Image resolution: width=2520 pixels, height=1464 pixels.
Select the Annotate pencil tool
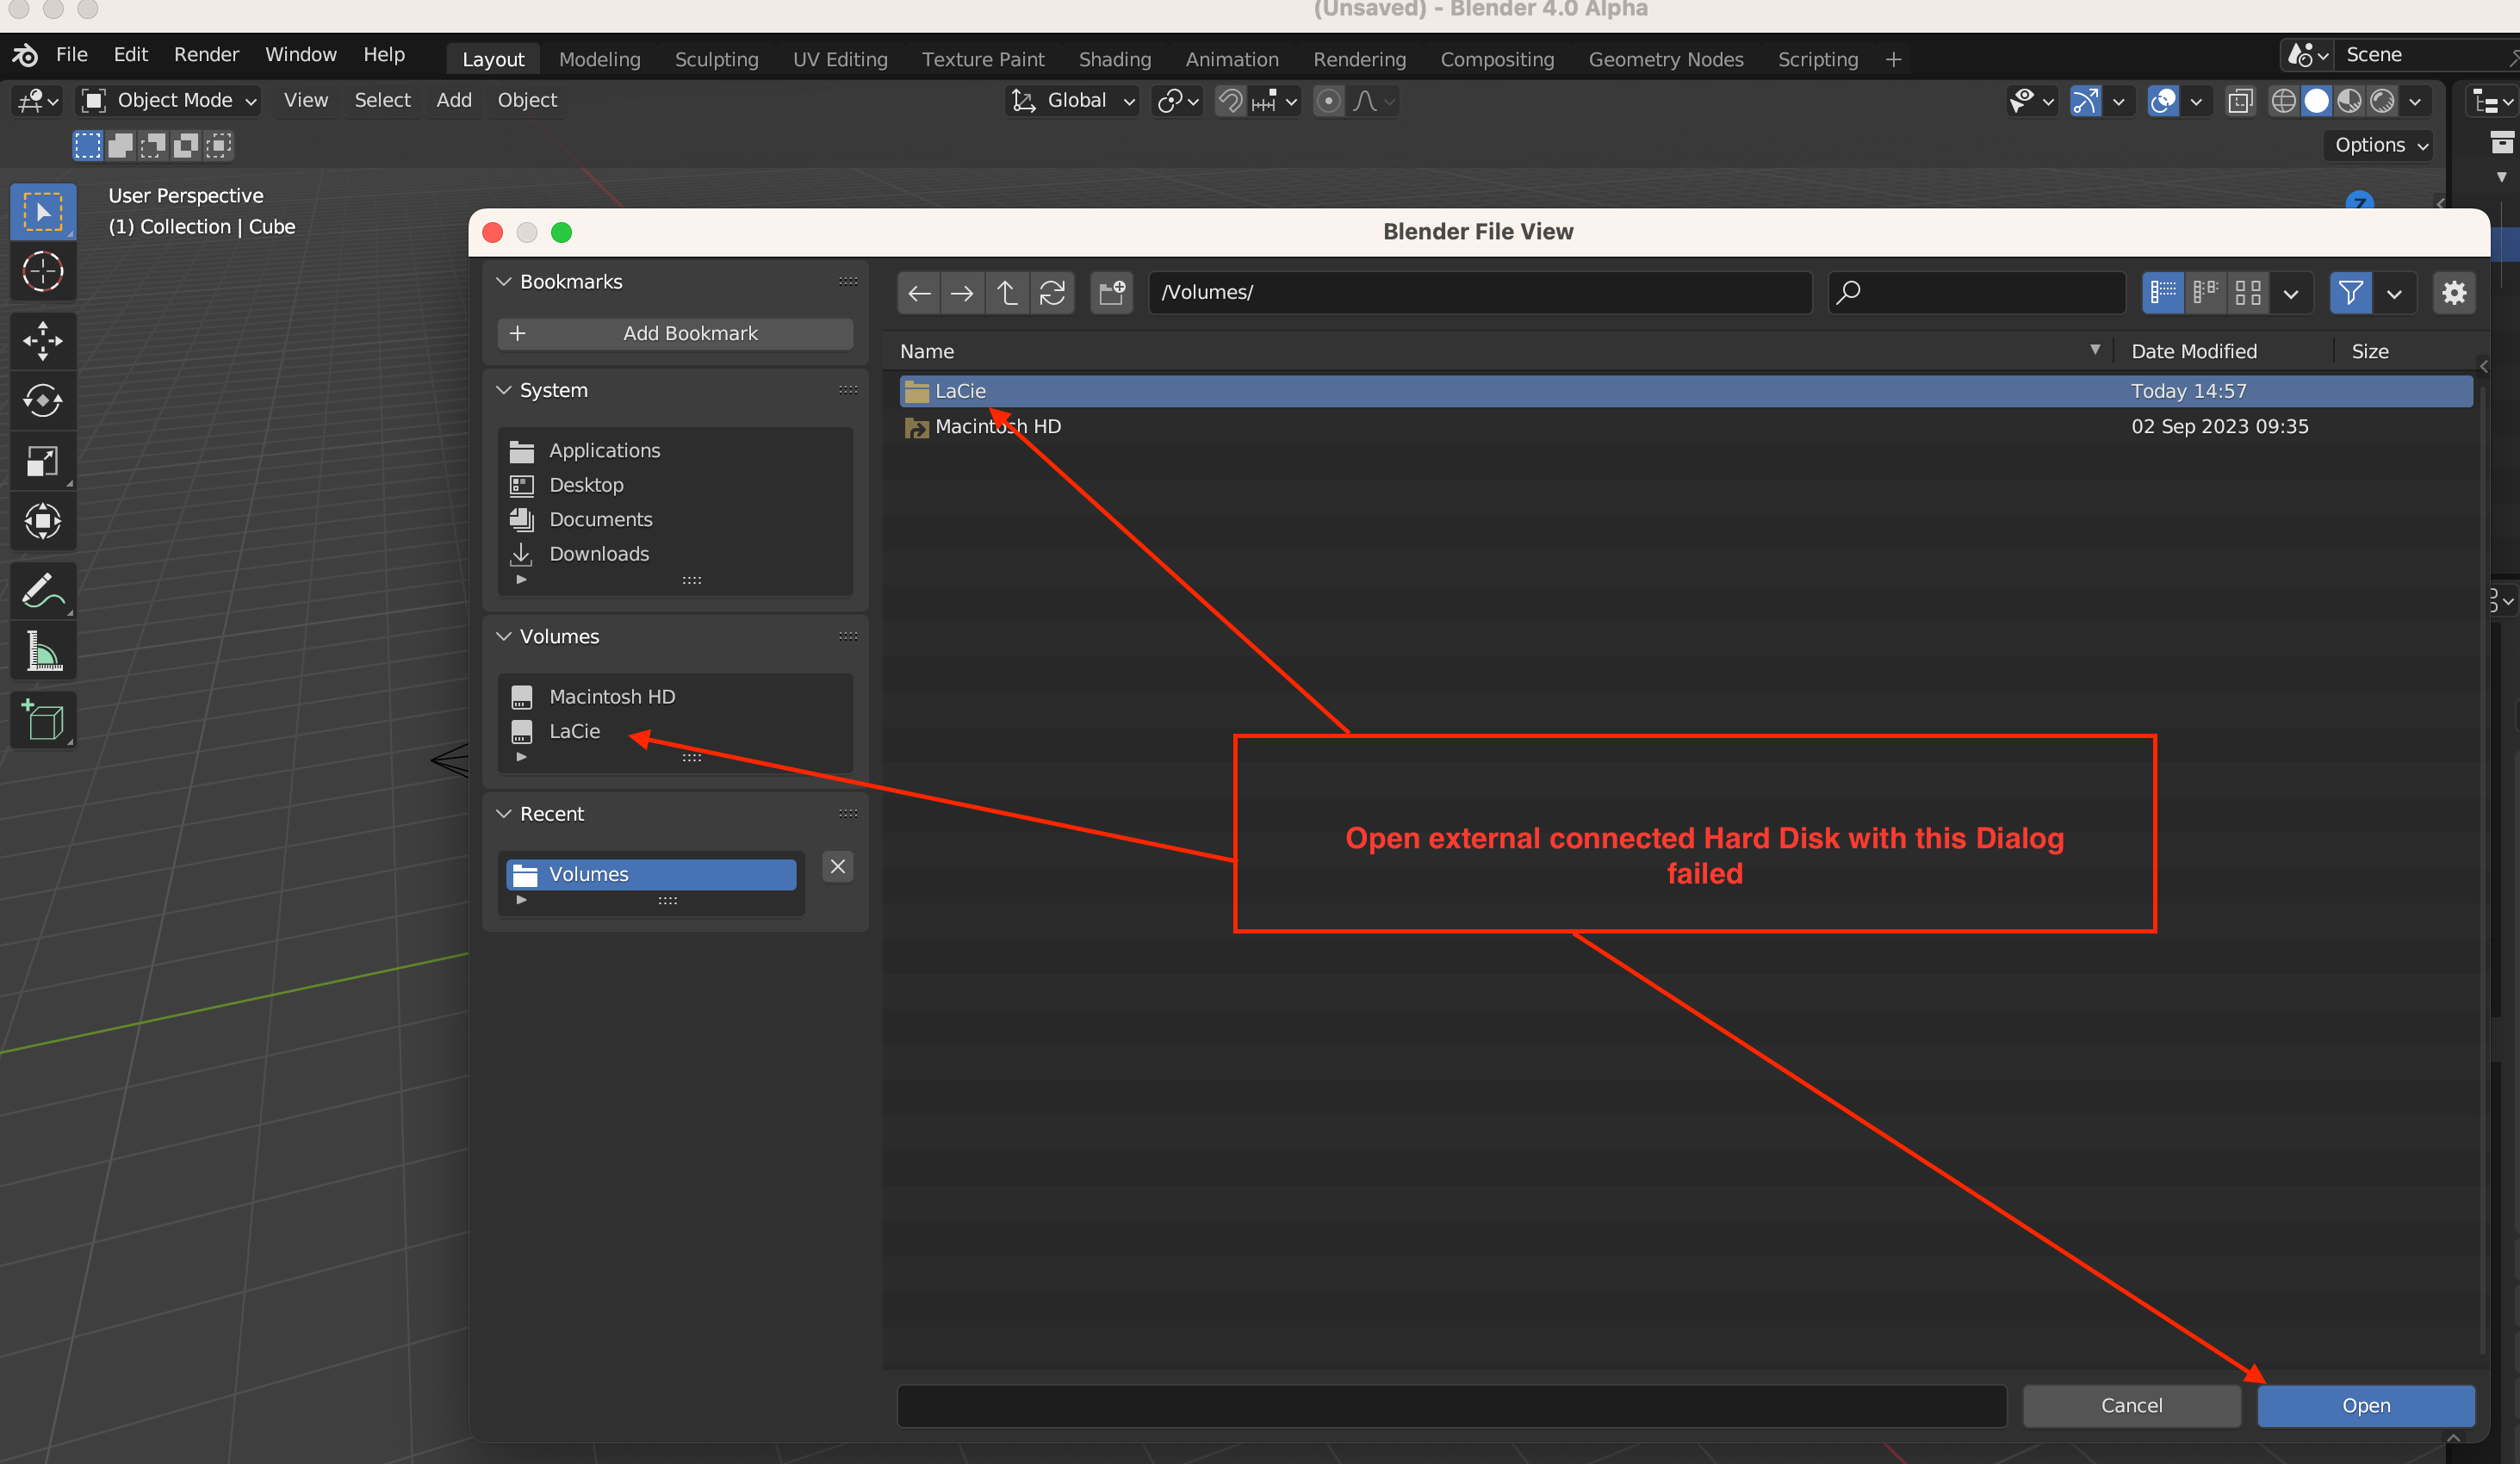coord(42,591)
